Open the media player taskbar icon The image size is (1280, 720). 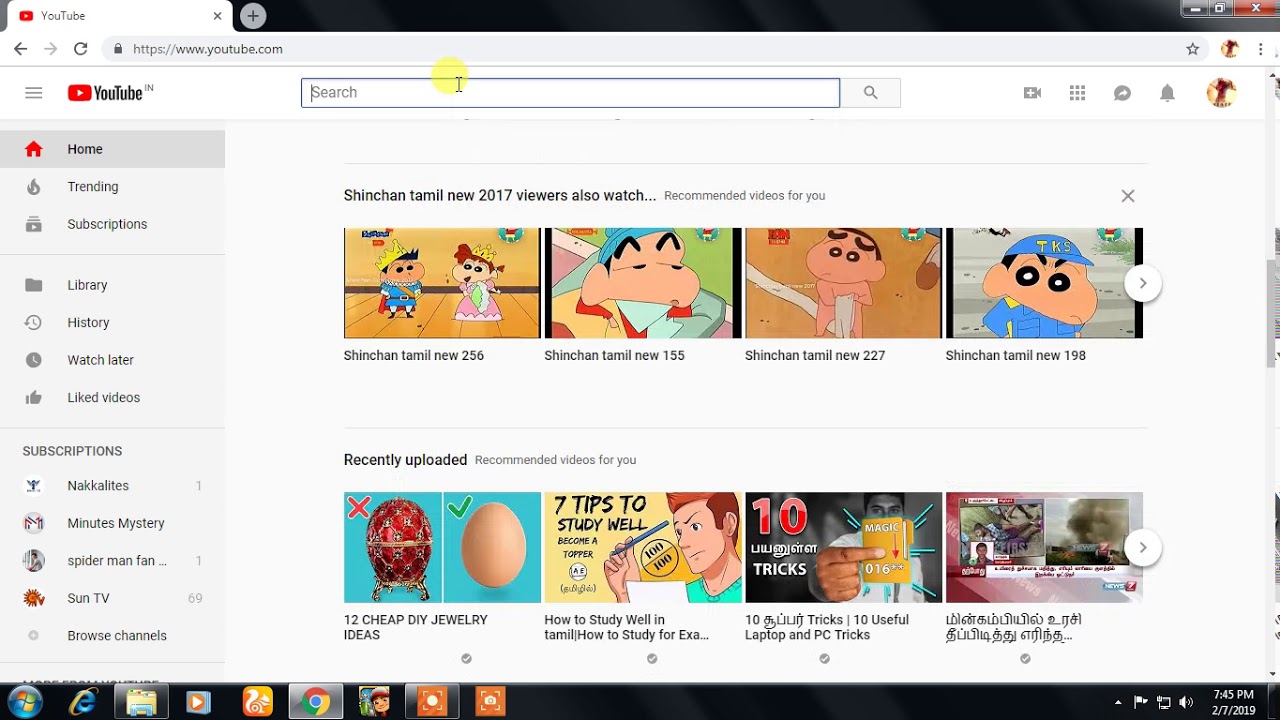coord(198,702)
